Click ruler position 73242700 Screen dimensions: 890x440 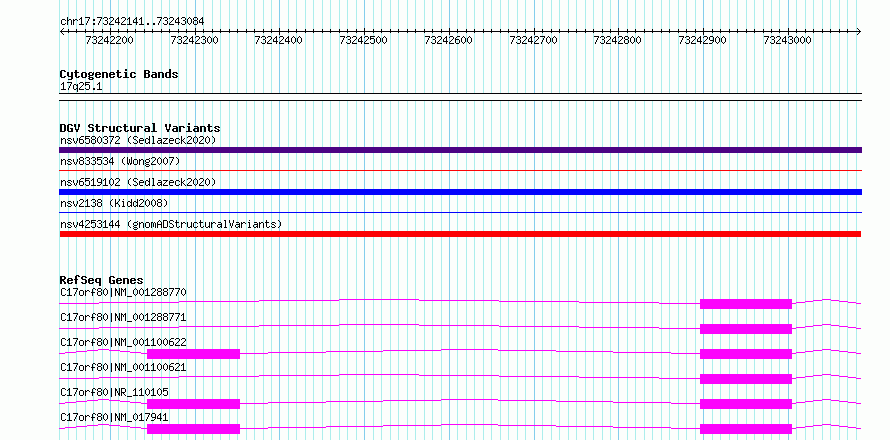point(534,40)
